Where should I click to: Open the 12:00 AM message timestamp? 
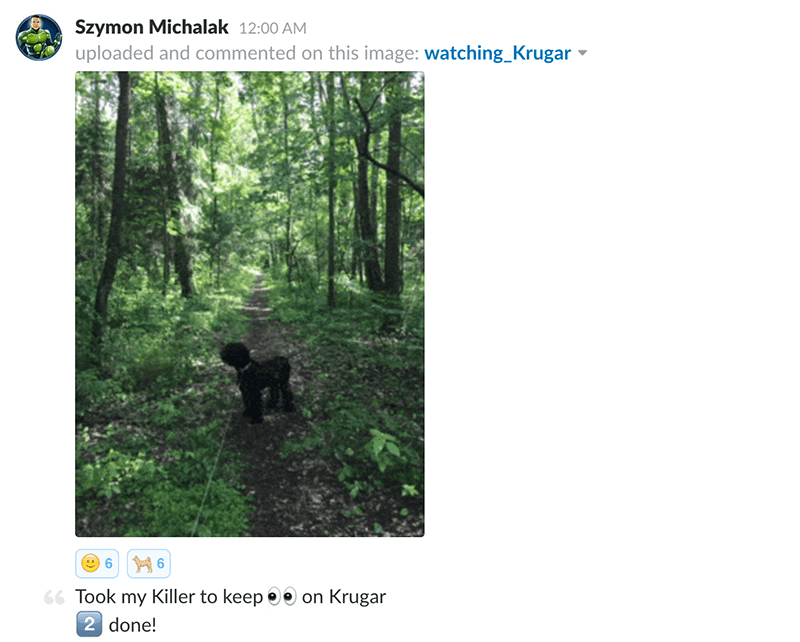272,28
